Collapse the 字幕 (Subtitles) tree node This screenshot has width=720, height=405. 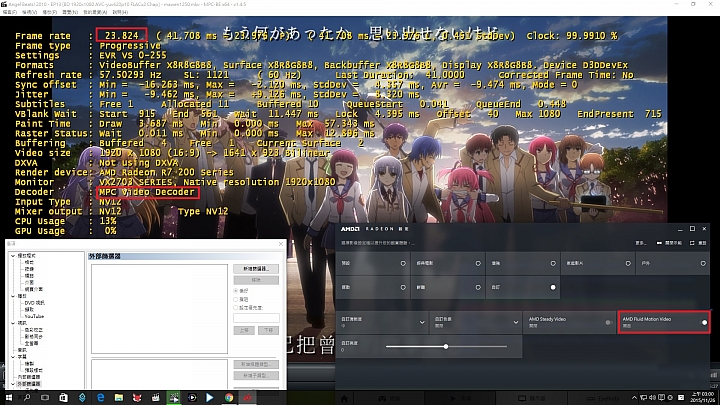click(13, 357)
